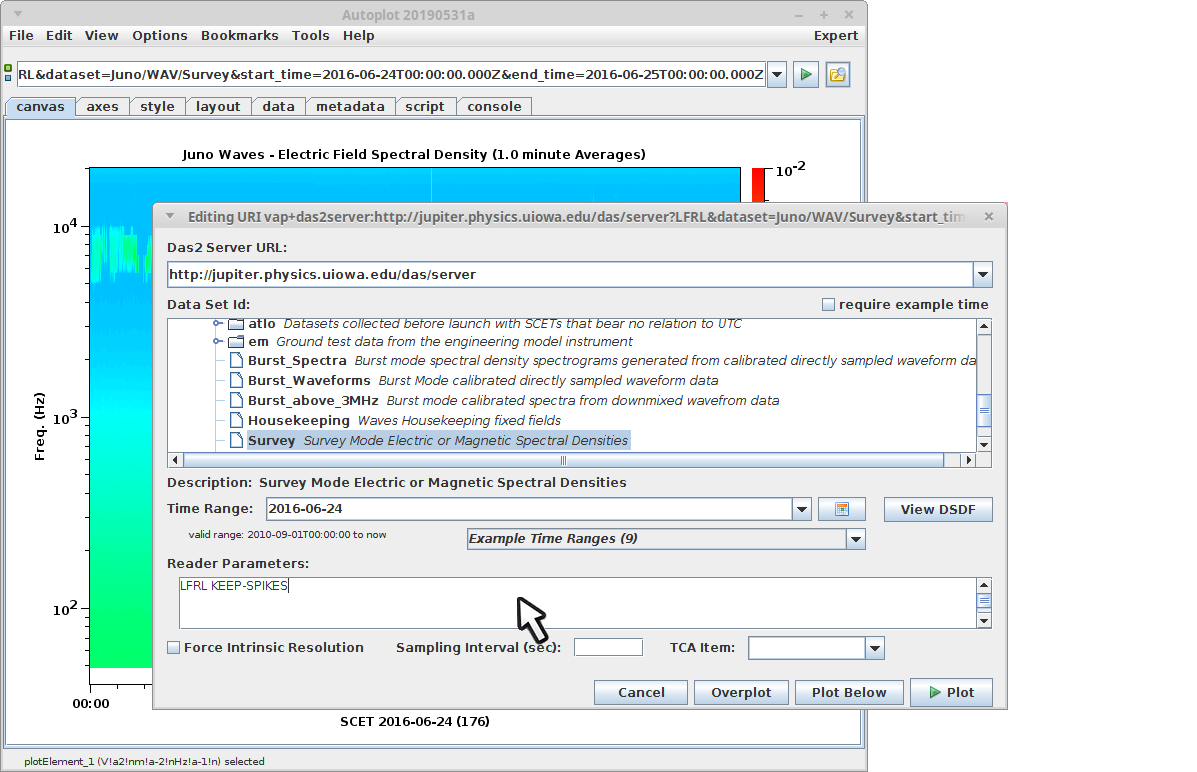Open the Das2 Server URL dropdown
Screen dimensions: 1197x772
tap(982, 275)
